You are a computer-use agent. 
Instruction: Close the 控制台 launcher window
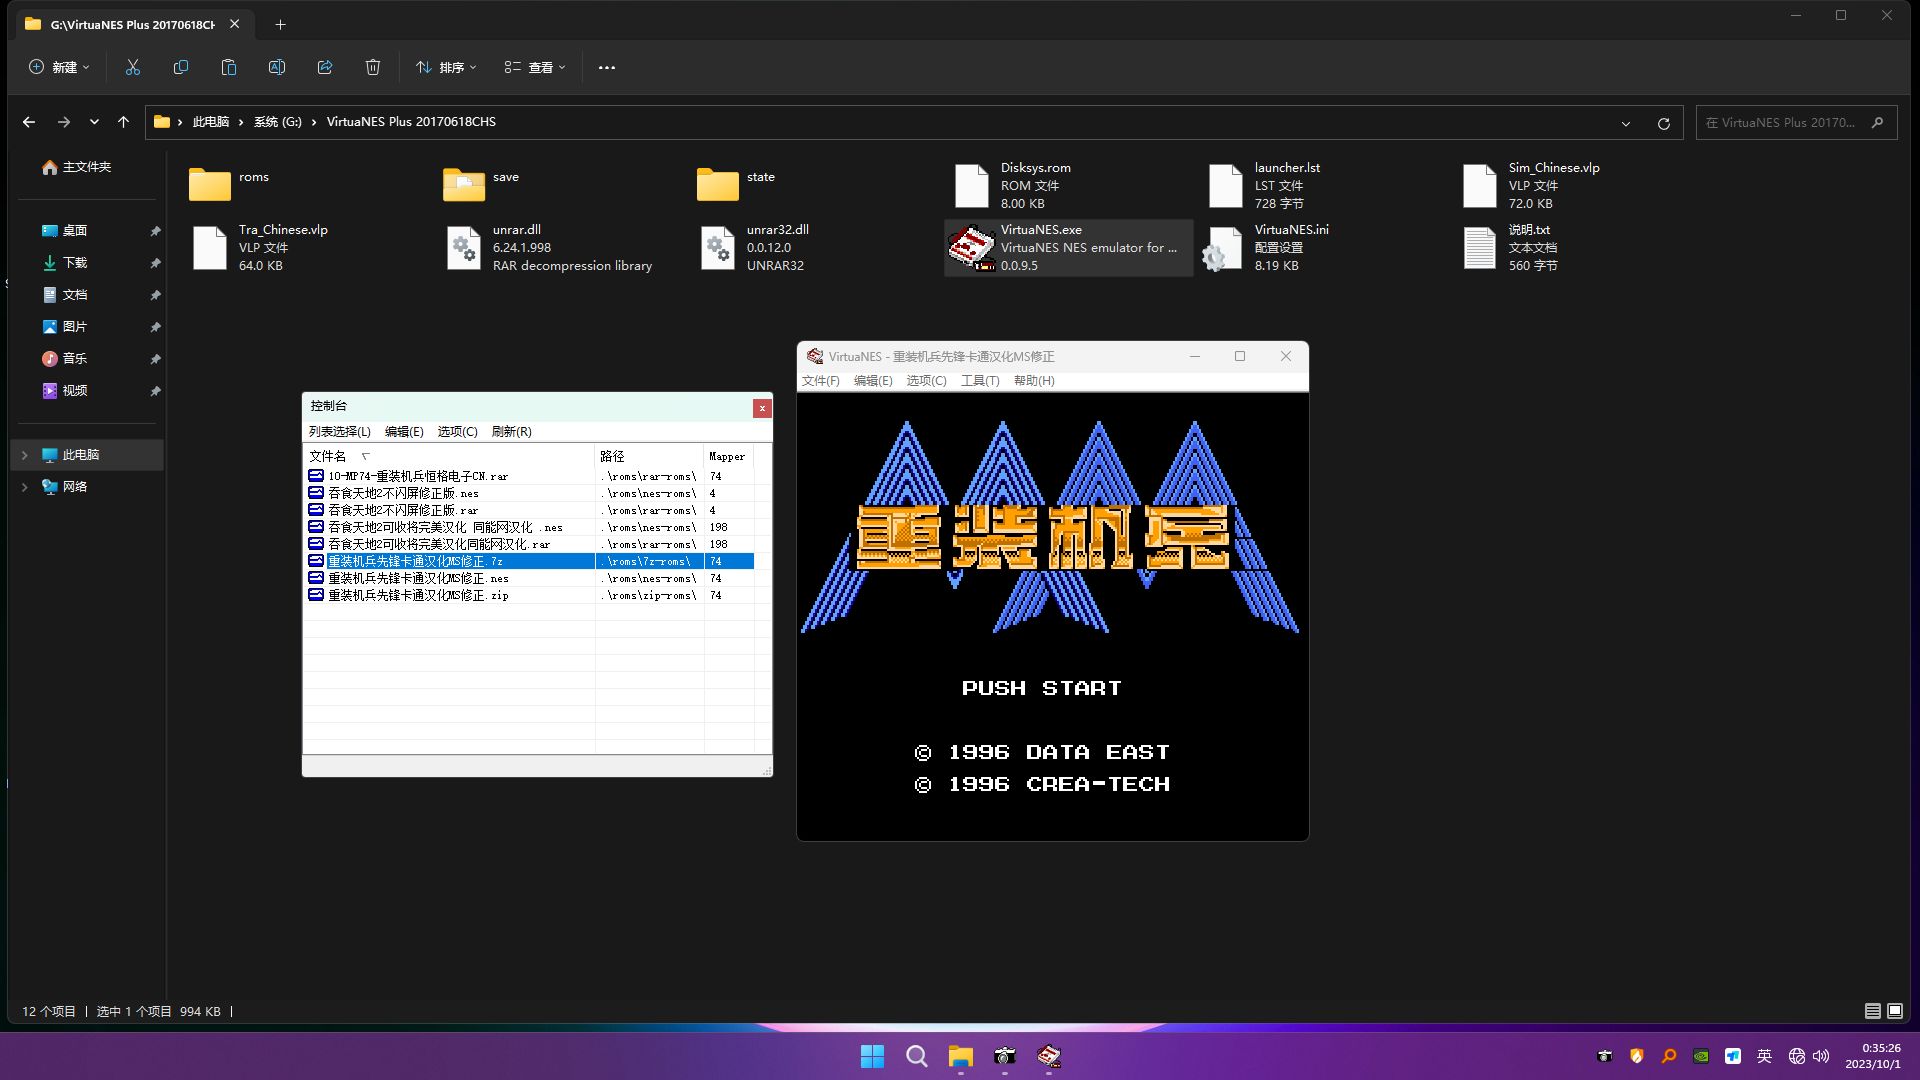762,407
